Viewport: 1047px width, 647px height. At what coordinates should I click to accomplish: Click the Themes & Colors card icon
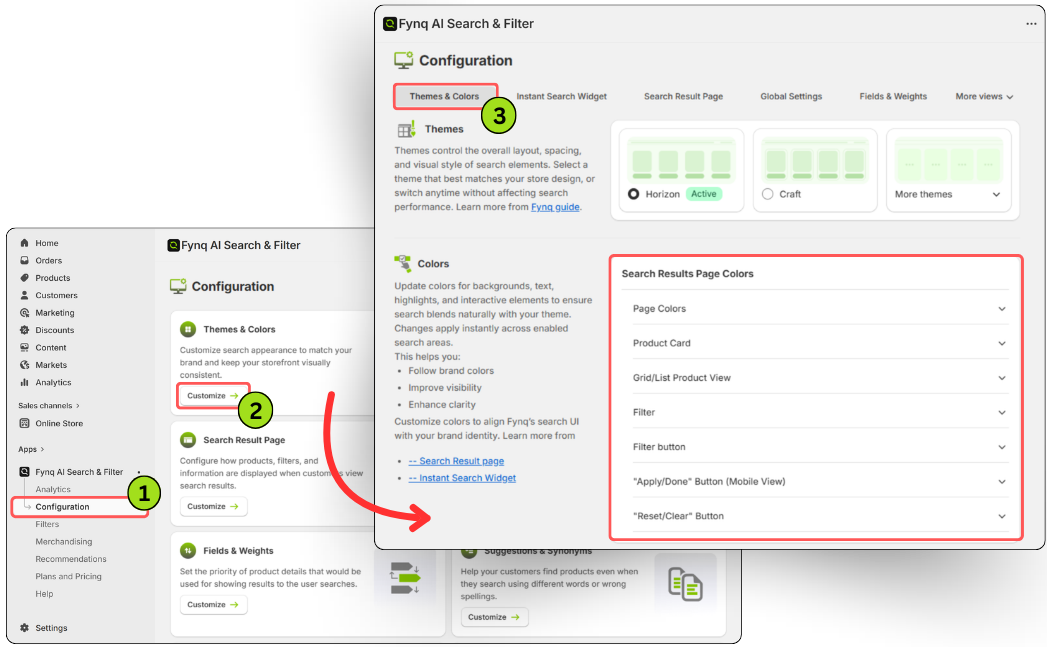tap(188, 329)
